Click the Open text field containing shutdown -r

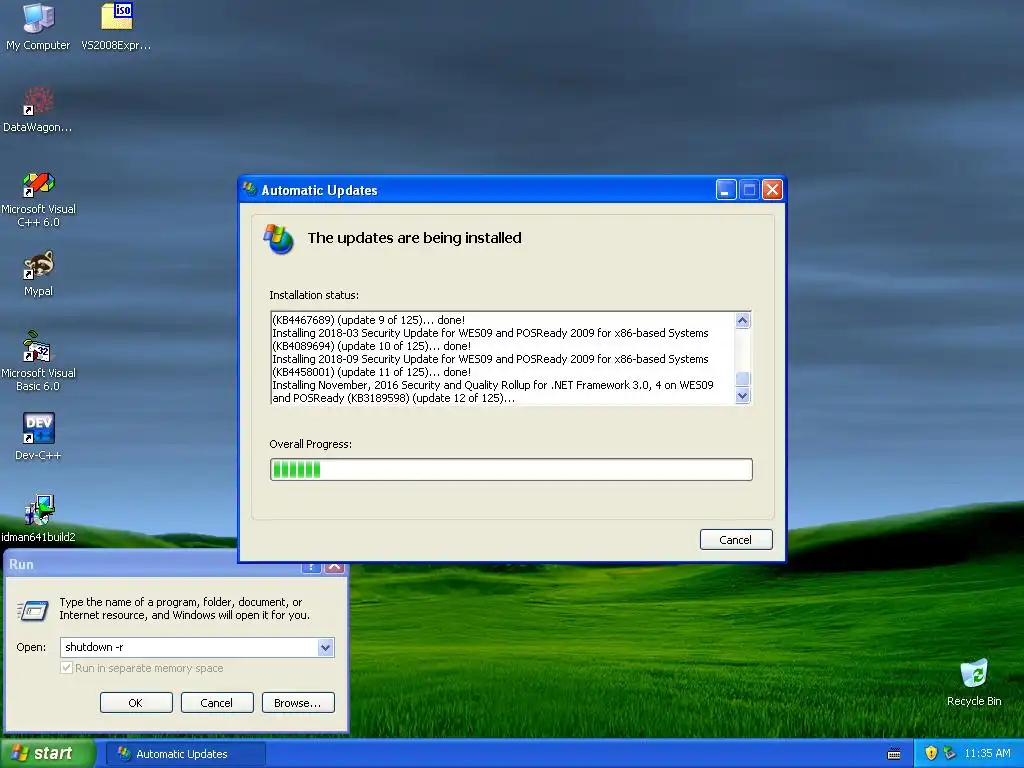pos(189,647)
